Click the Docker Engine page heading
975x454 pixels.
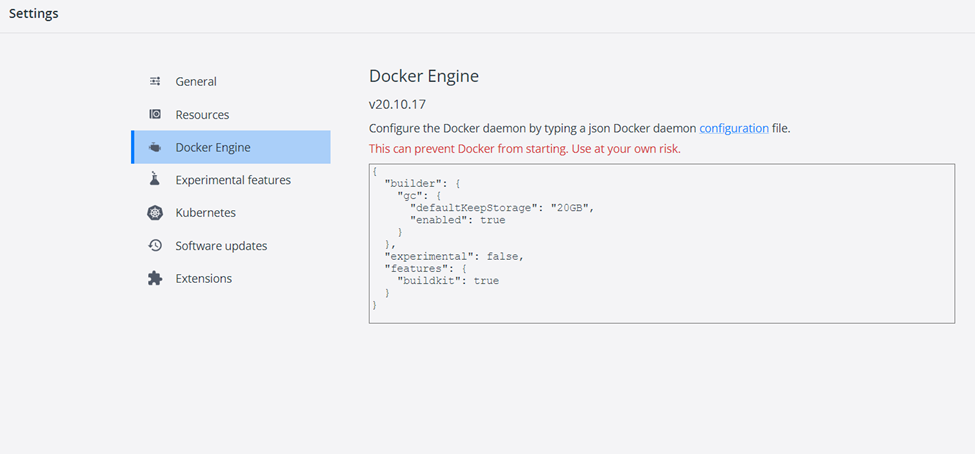[424, 76]
